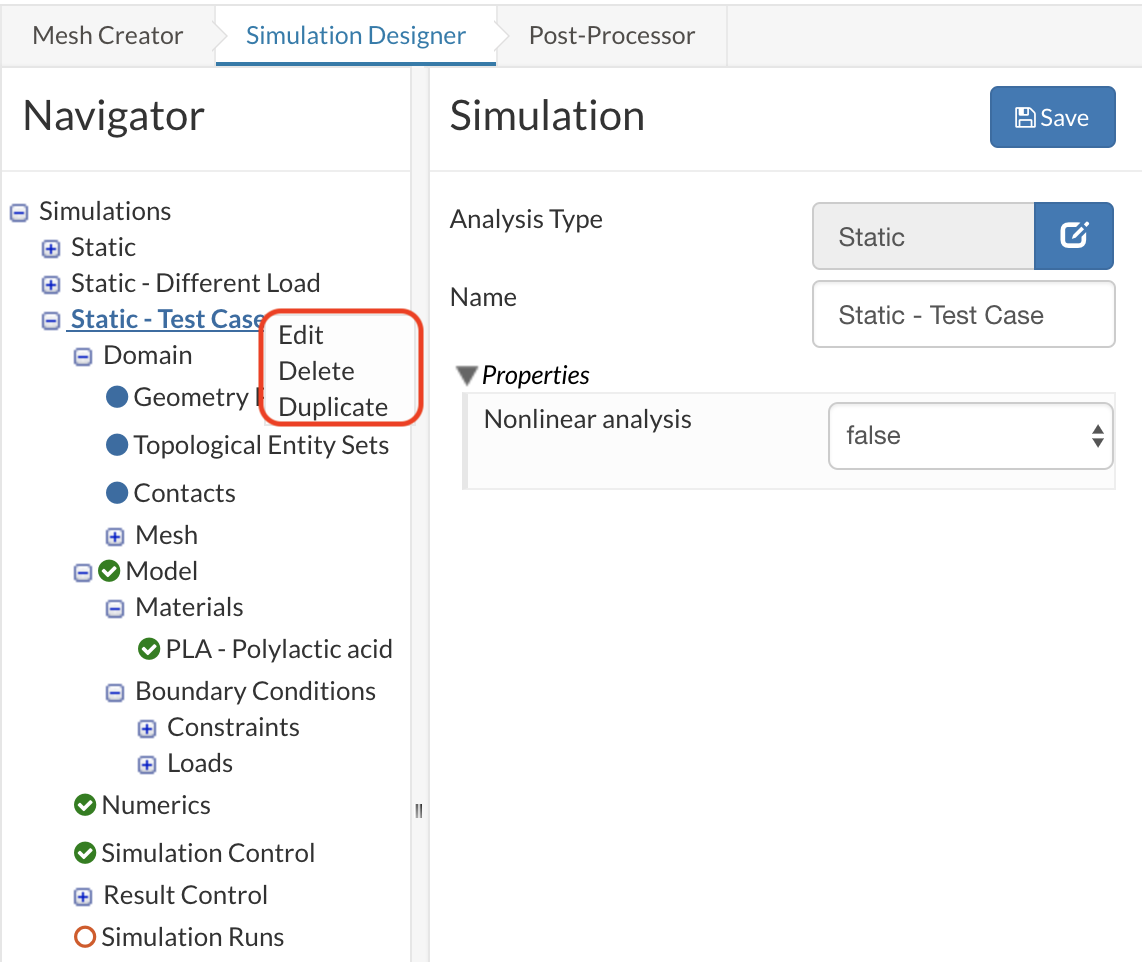Expand the Loads tree node
The width and height of the screenshot is (1142, 962).
pos(147,764)
